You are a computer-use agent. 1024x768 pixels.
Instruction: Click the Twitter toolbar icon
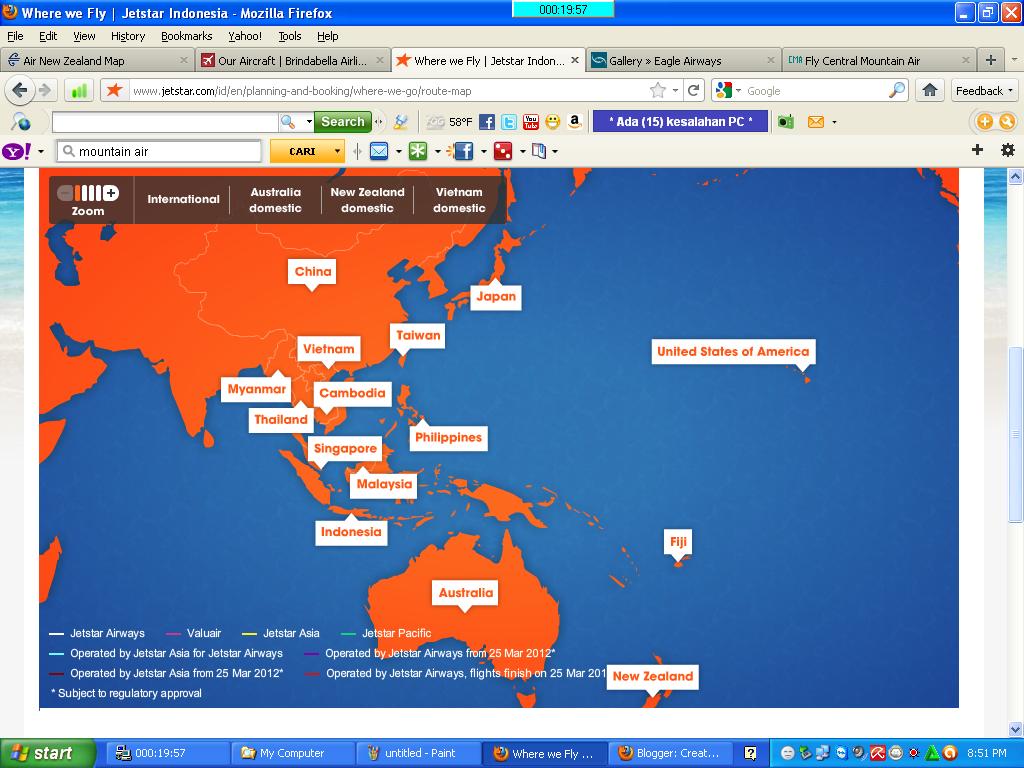(x=509, y=122)
